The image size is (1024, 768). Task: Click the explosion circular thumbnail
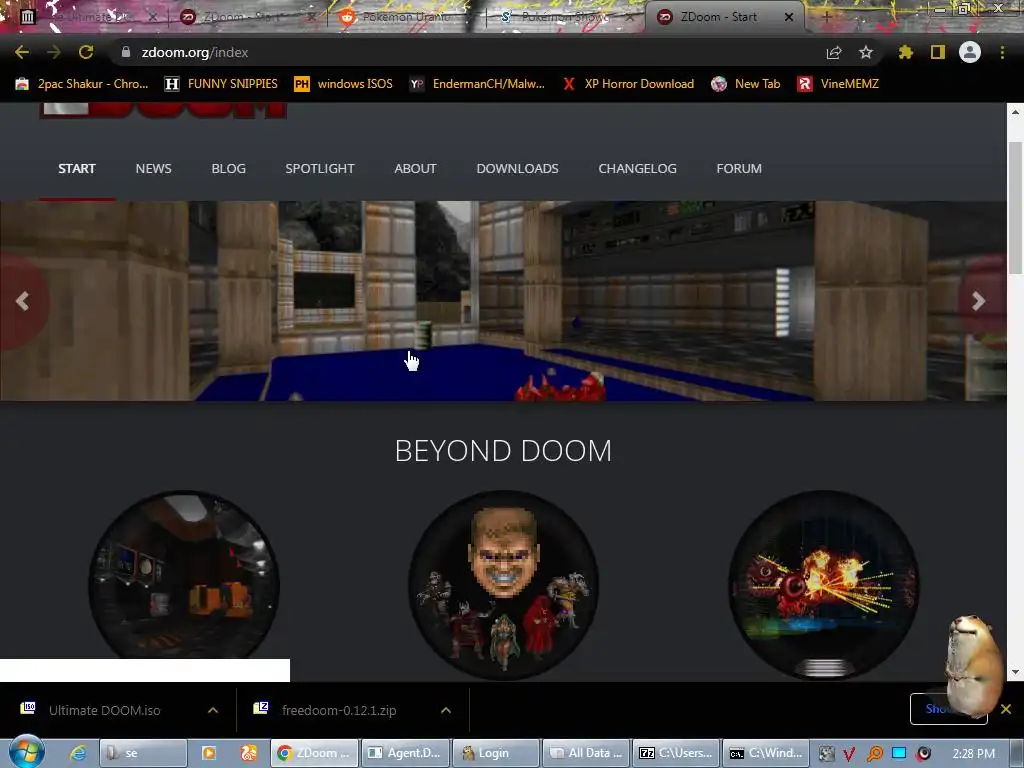pos(824,585)
